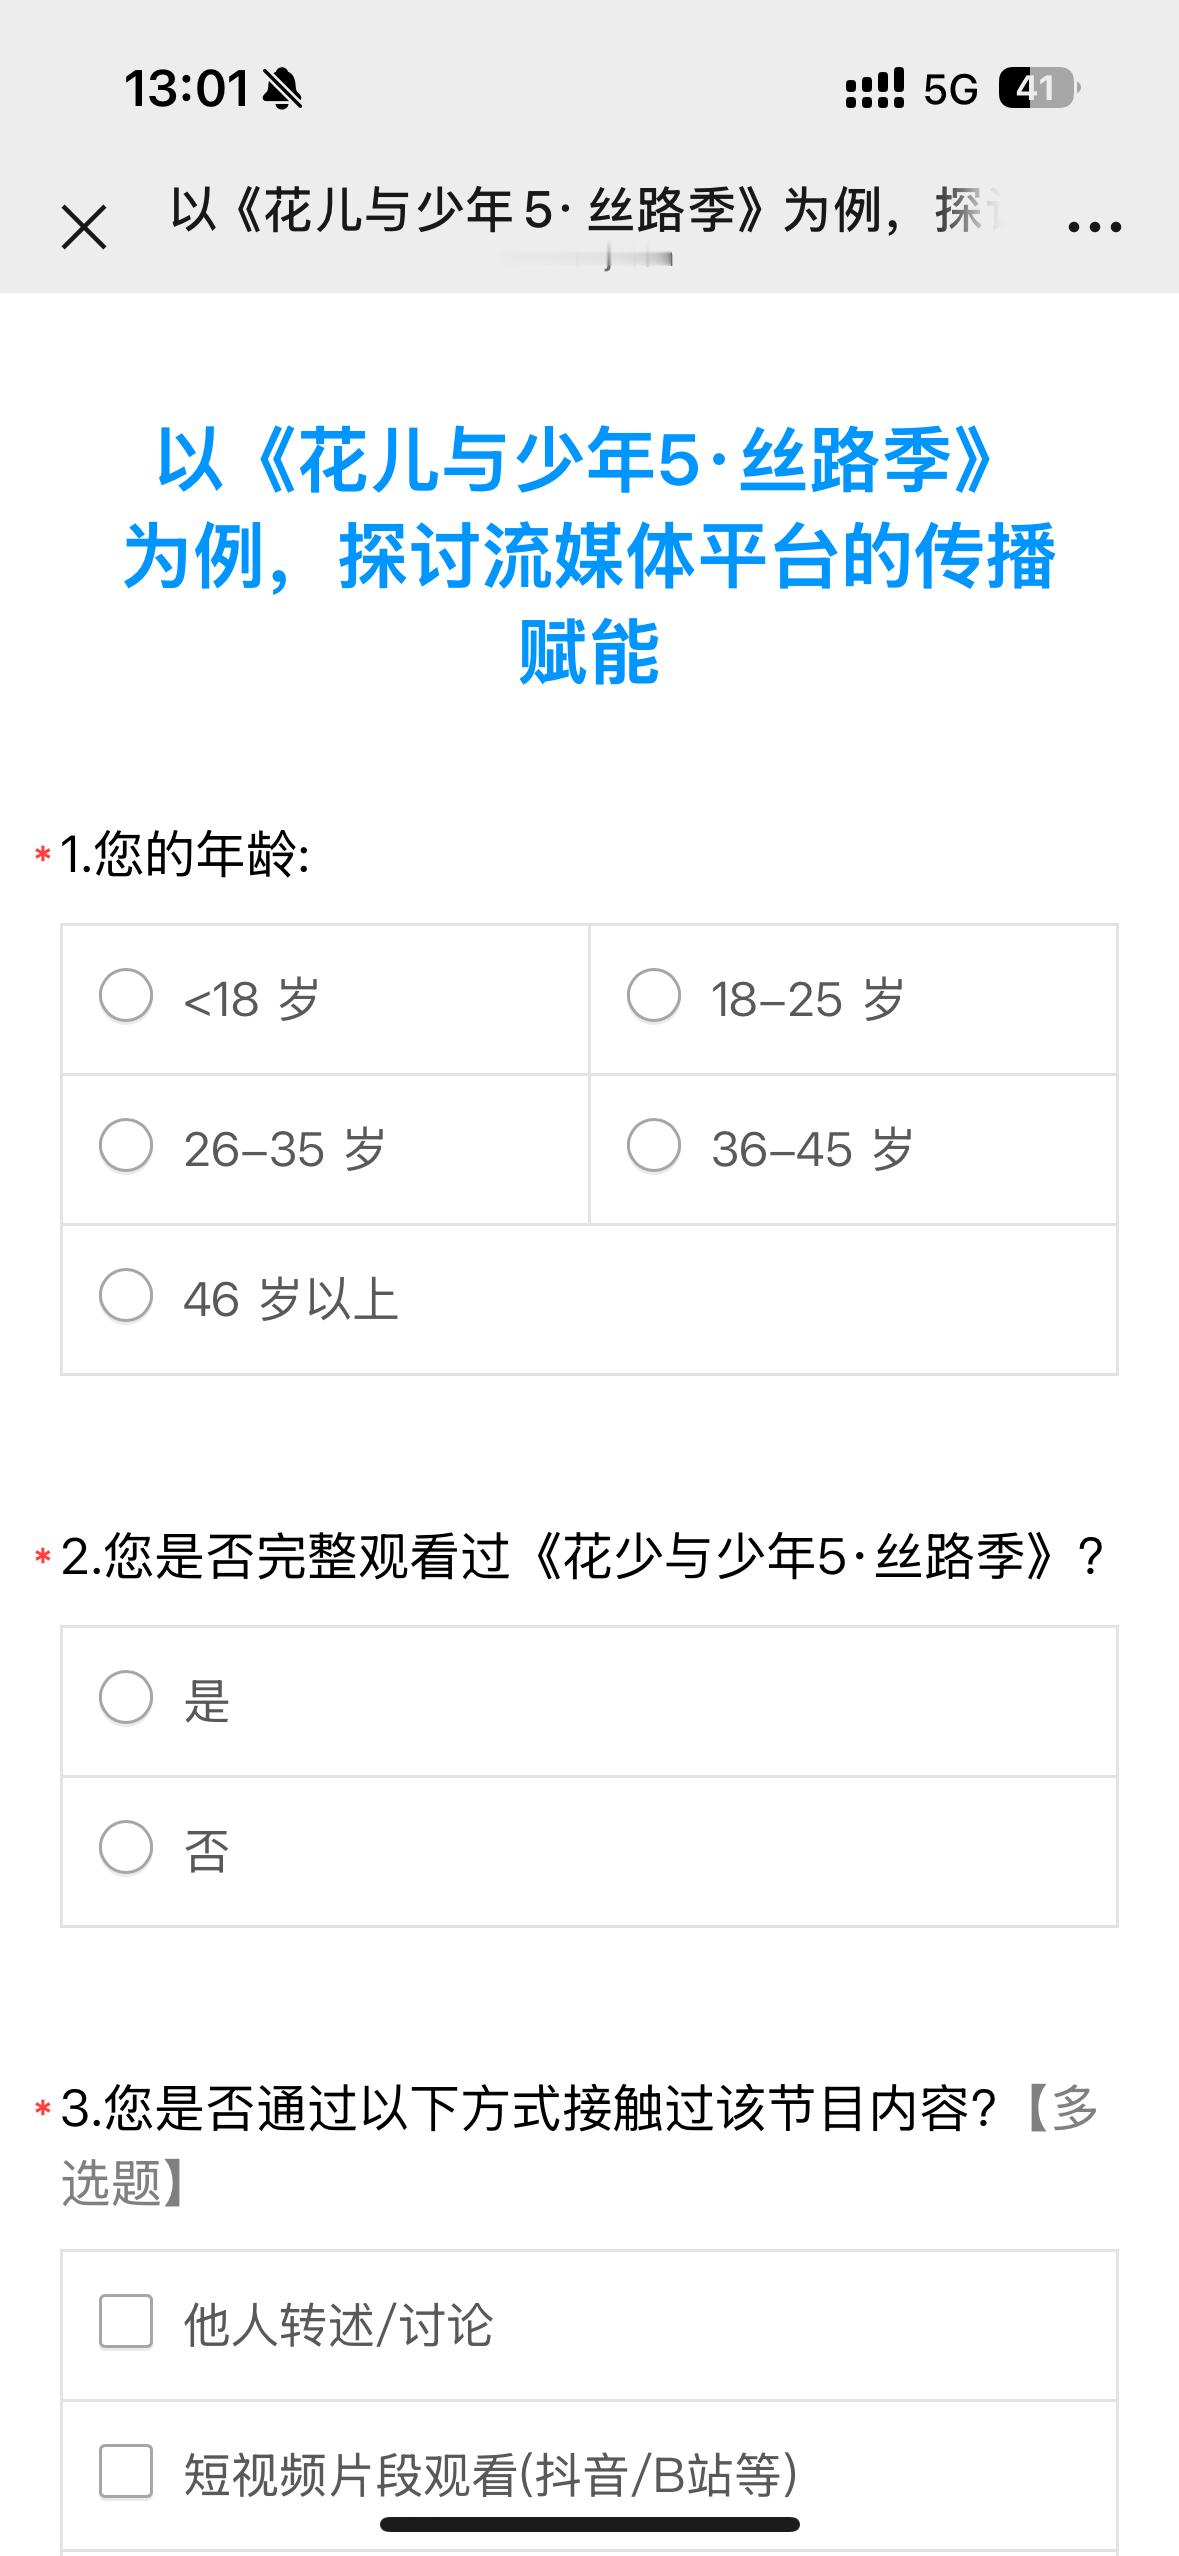
Task: Pick the 36–45 岁 option
Action: coord(654,1146)
